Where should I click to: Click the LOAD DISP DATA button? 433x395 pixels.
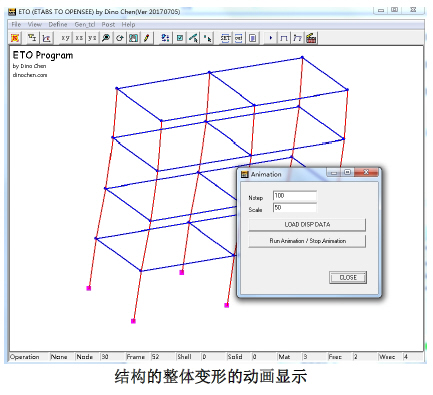(307, 225)
